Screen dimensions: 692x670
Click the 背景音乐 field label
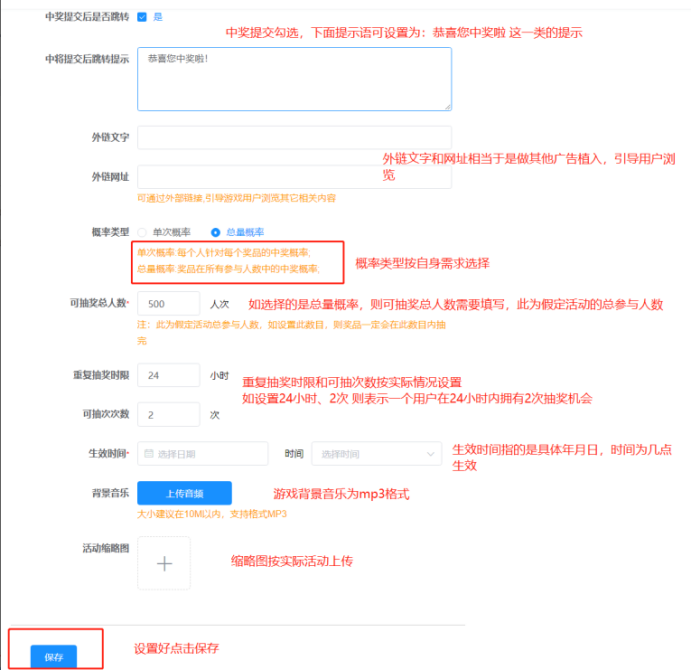(110, 493)
